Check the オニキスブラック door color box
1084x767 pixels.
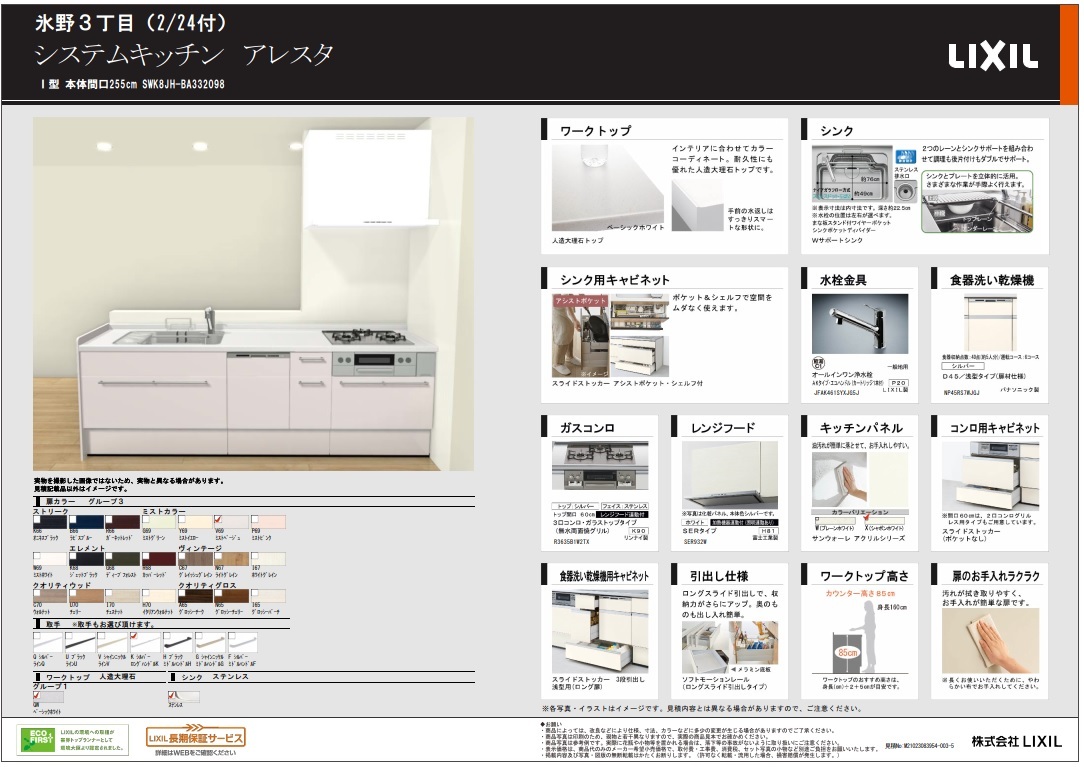point(37,519)
